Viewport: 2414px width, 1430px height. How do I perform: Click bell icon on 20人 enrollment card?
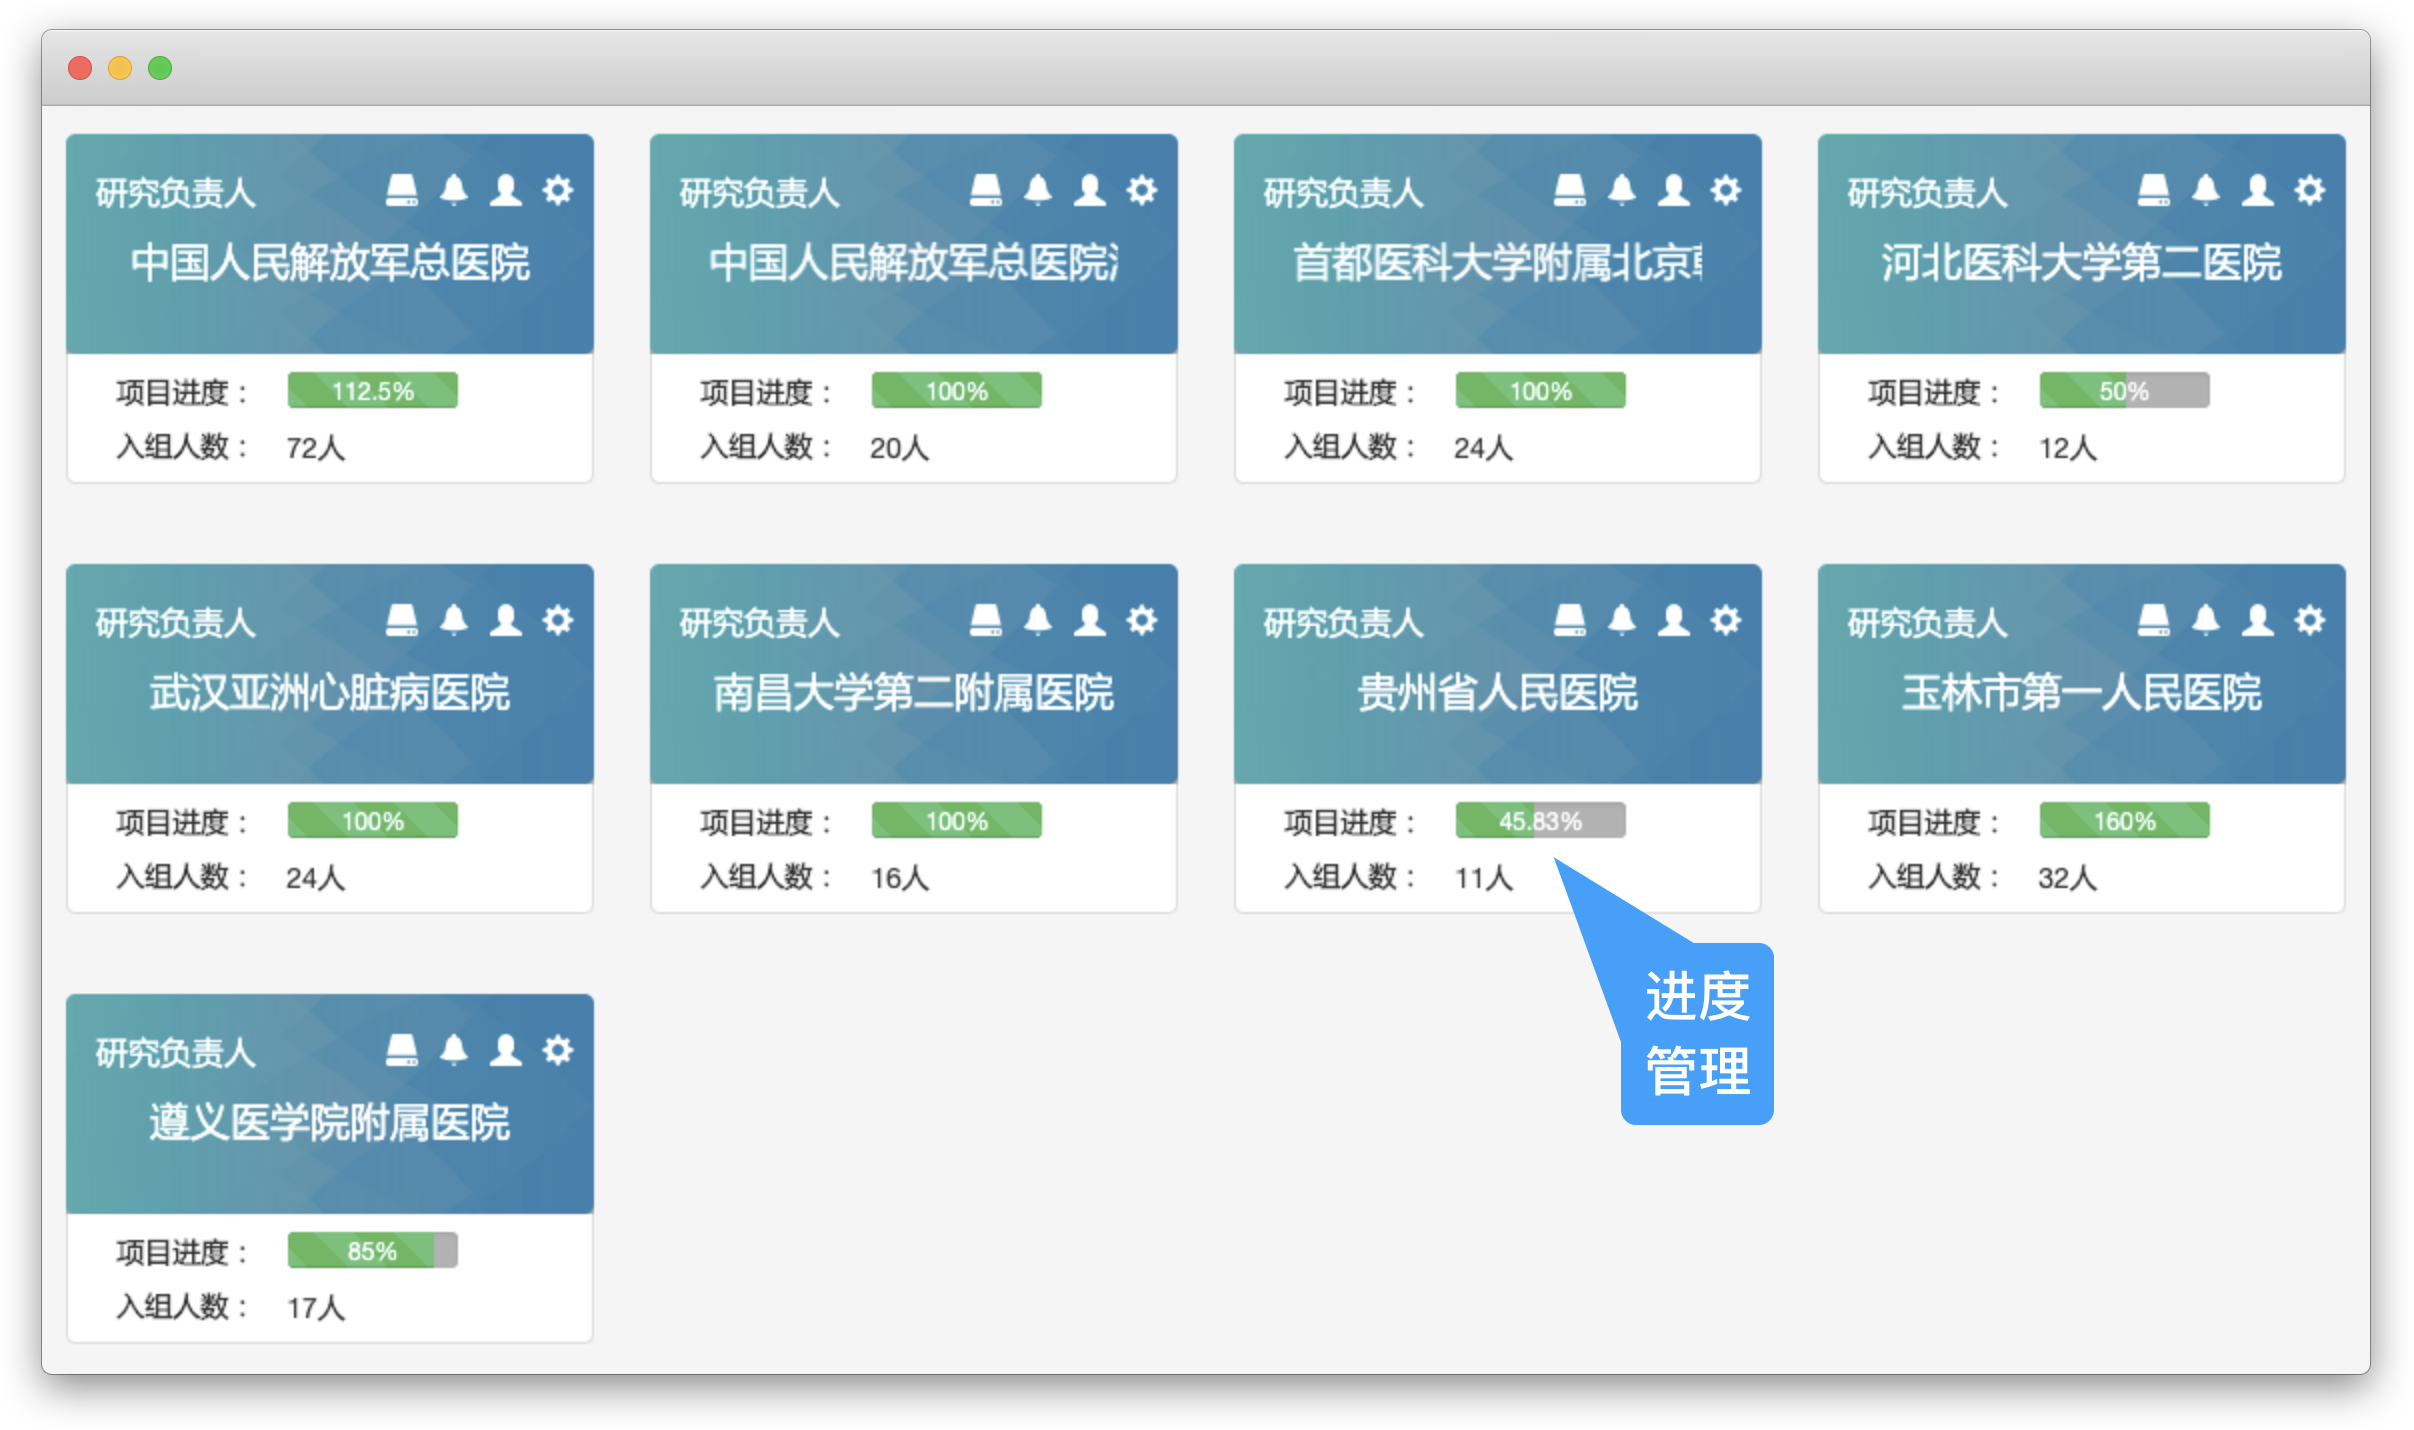click(1038, 189)
